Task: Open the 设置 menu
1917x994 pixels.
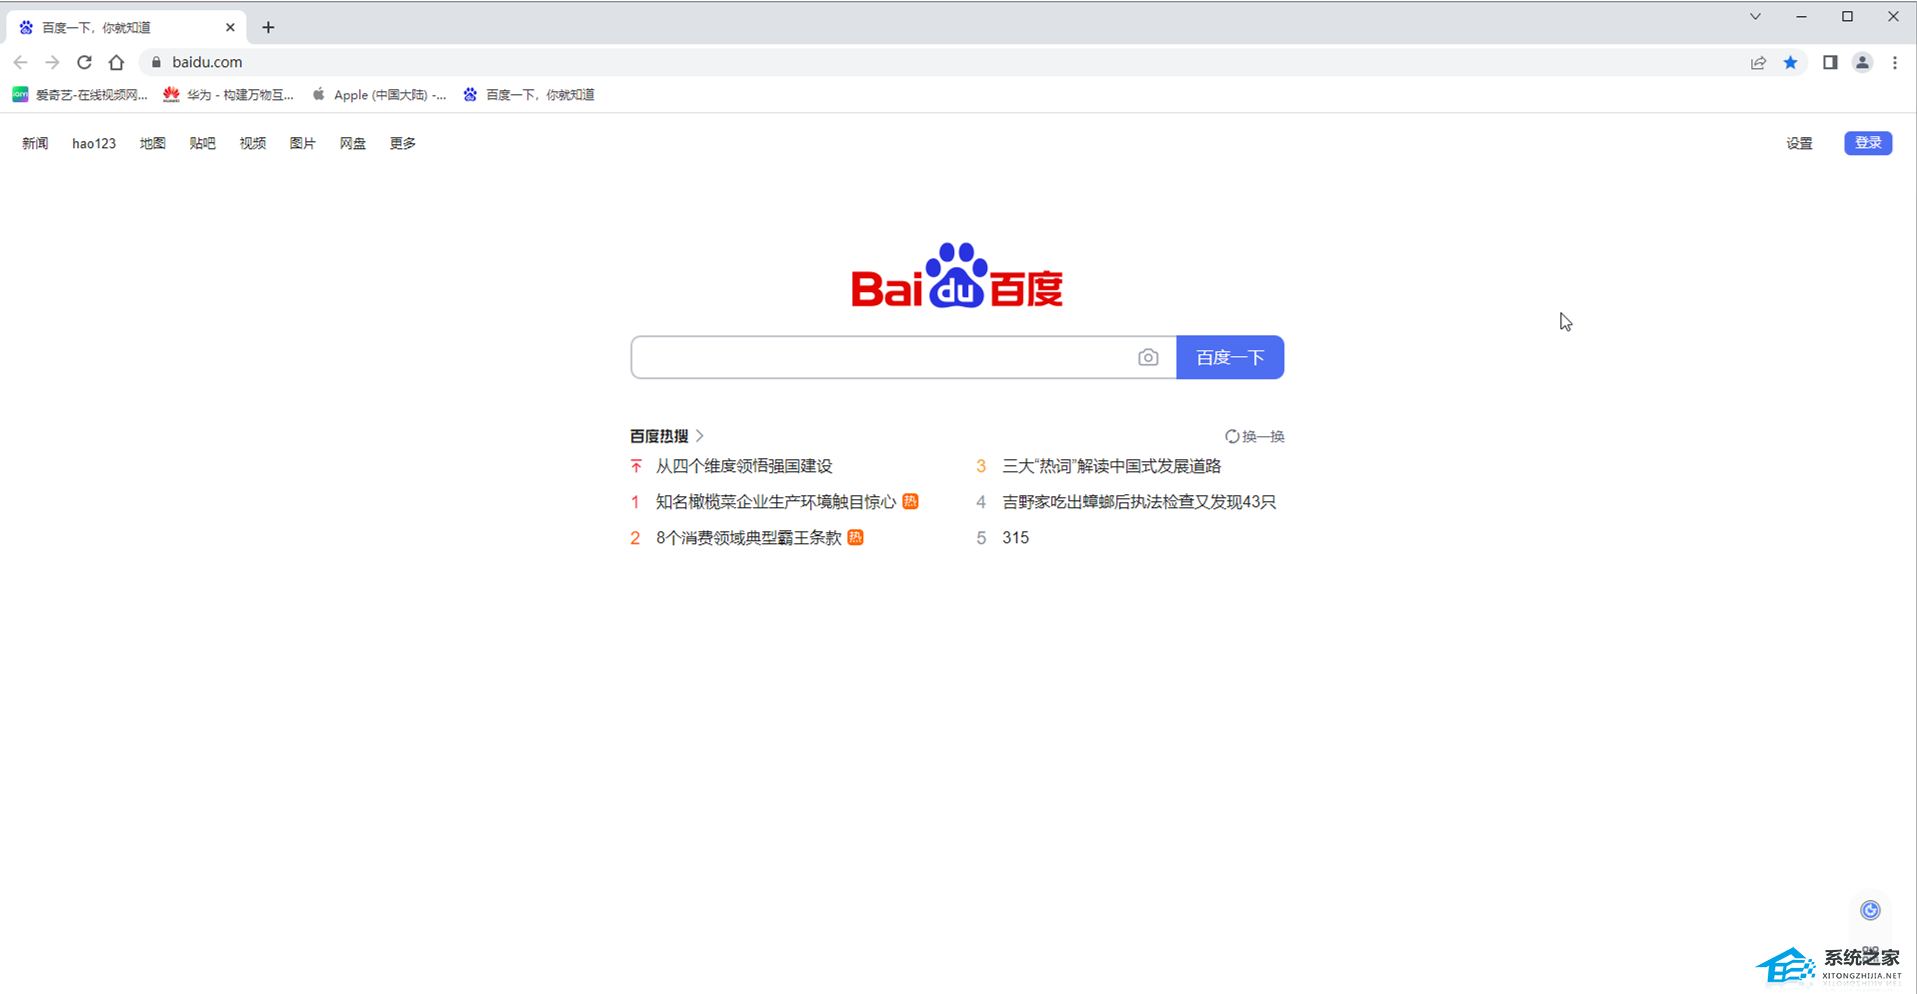Action: coord(1799,143)
